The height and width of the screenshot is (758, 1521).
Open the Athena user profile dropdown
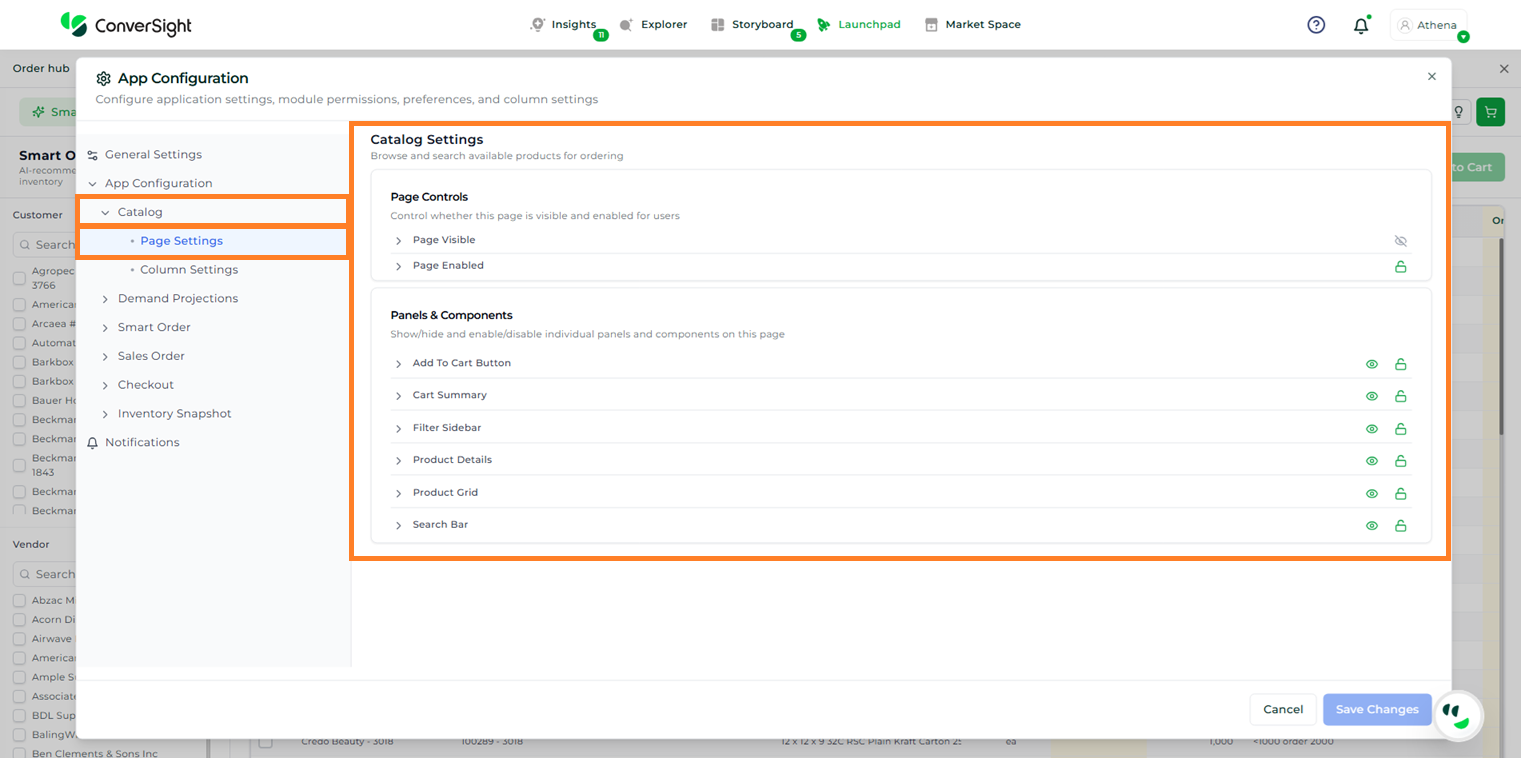point(1428,25)
